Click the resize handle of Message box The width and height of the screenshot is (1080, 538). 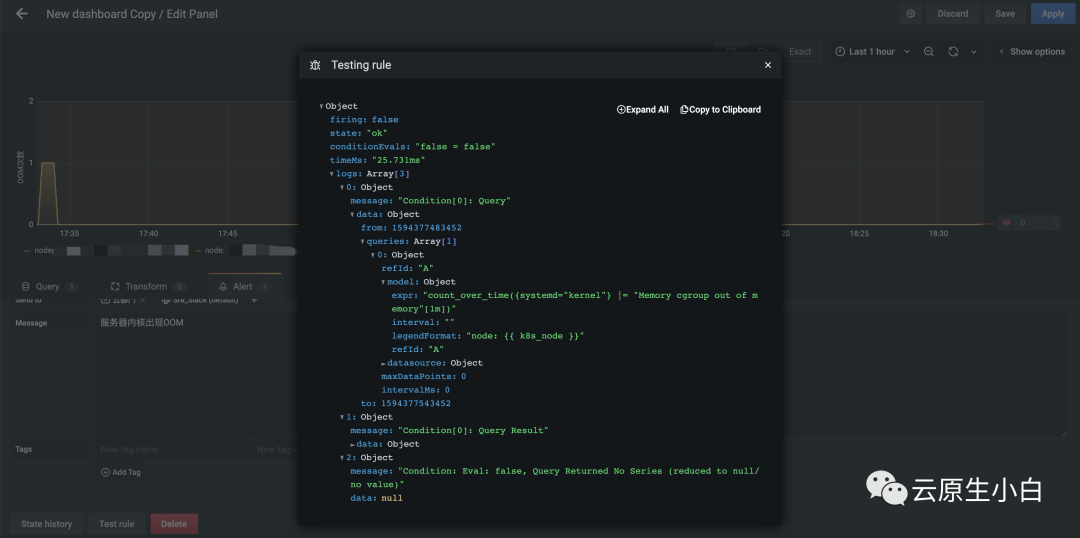point(1063,433)
